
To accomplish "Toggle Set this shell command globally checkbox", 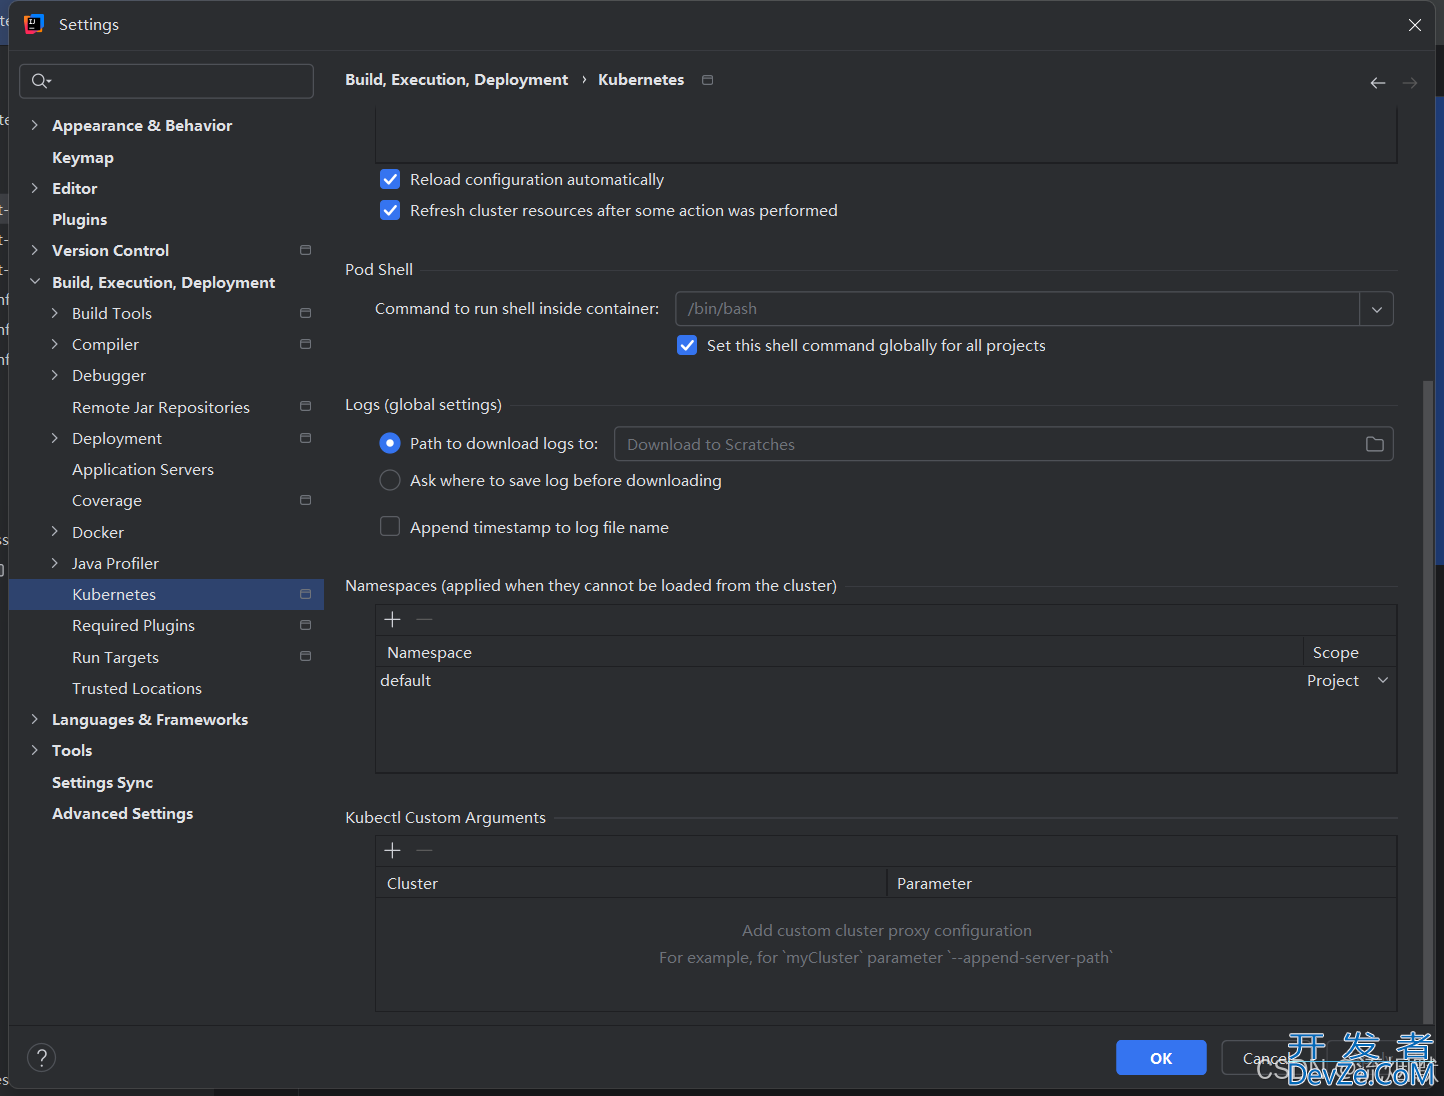I will point(687,346).
